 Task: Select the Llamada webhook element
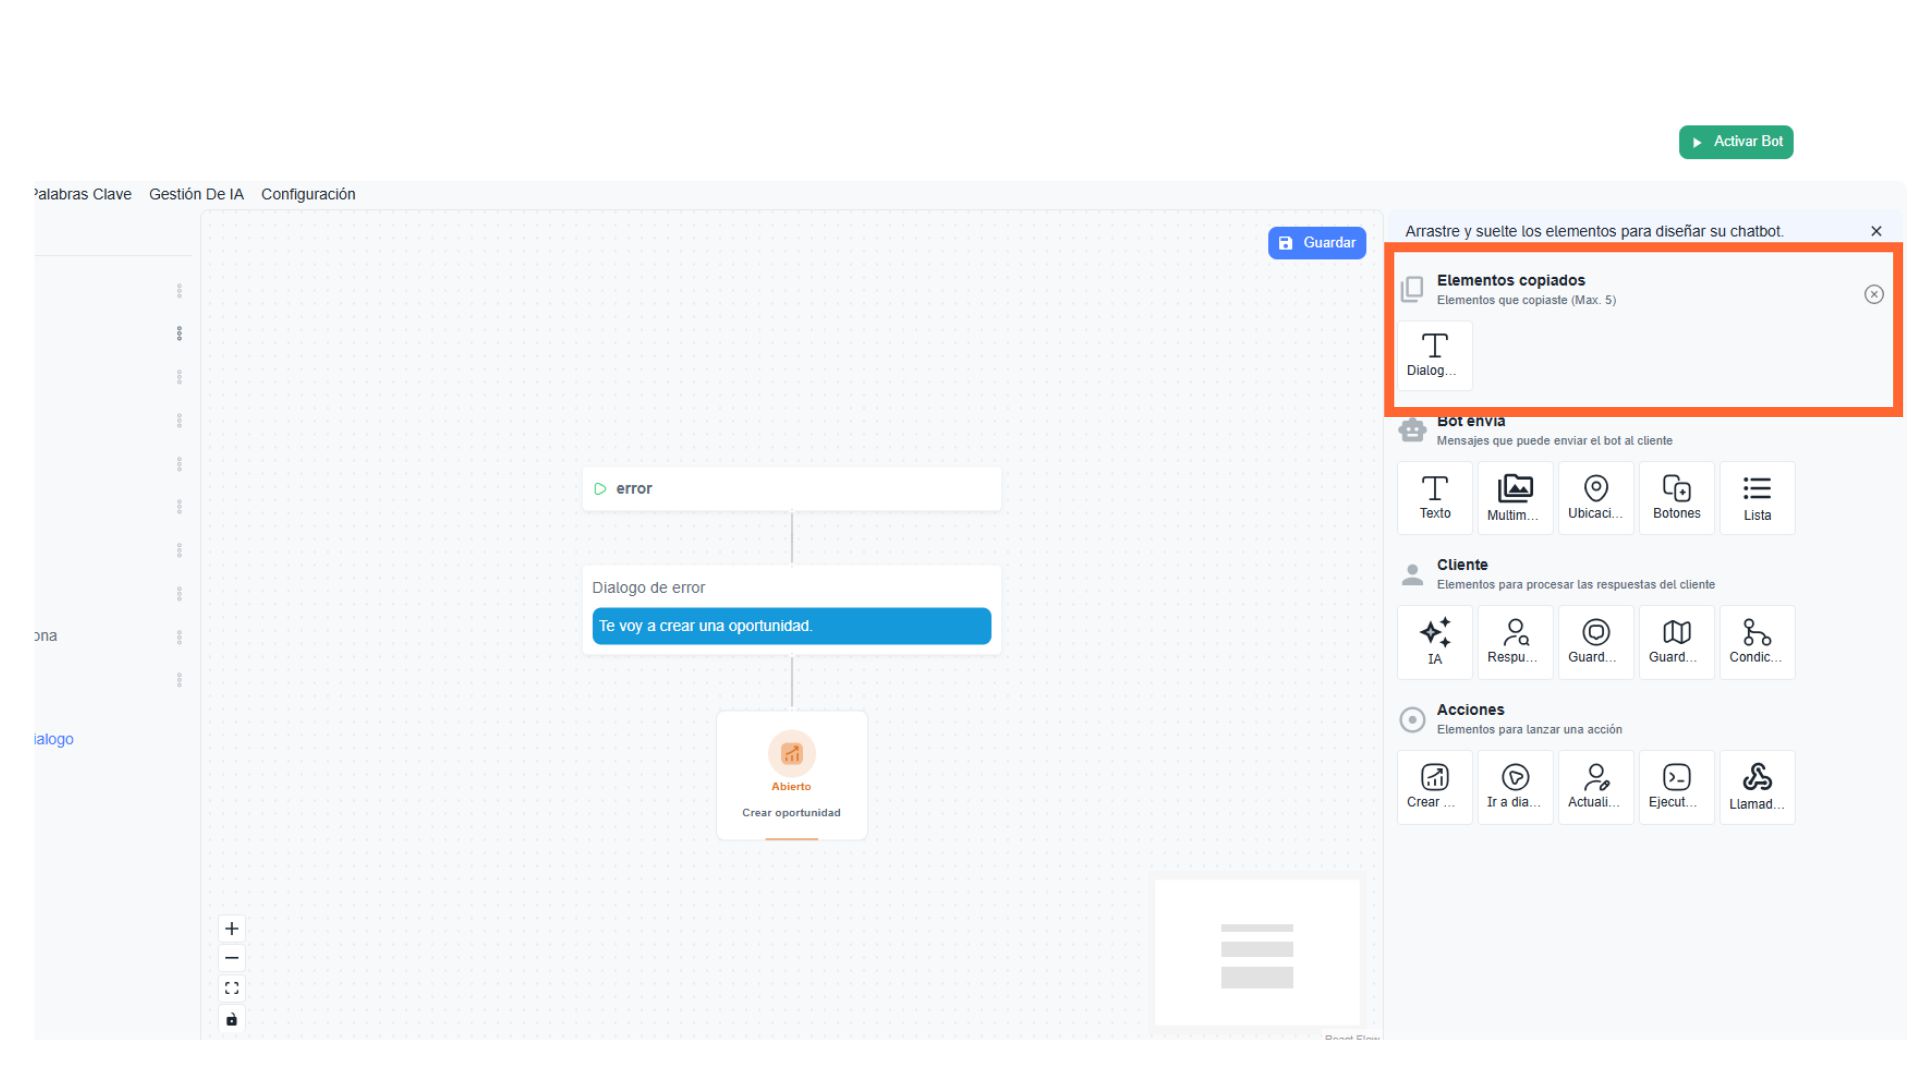coord(1756,786)
